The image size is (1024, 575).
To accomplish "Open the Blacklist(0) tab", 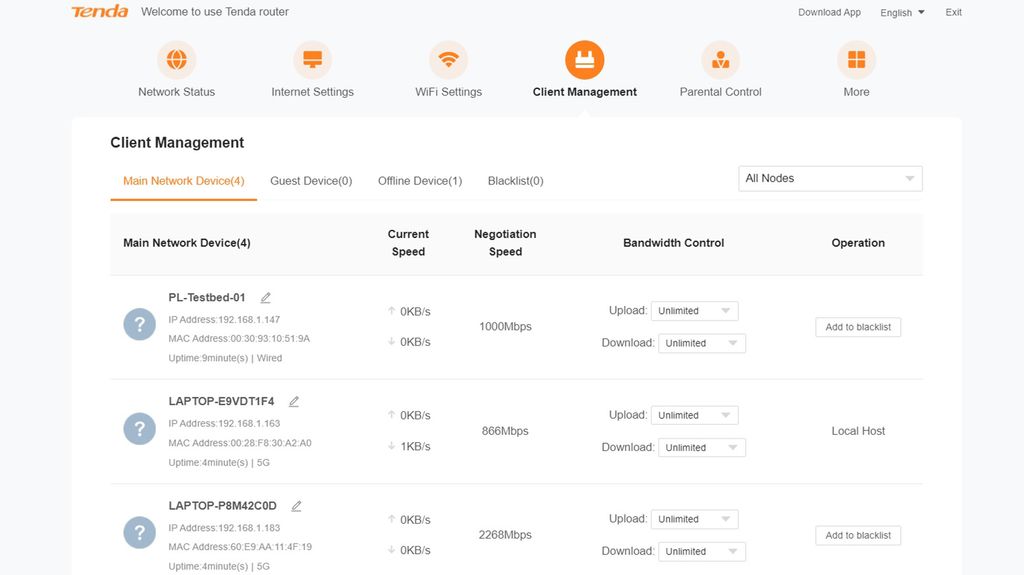I will pyautogui.click(x=515, y=181).
